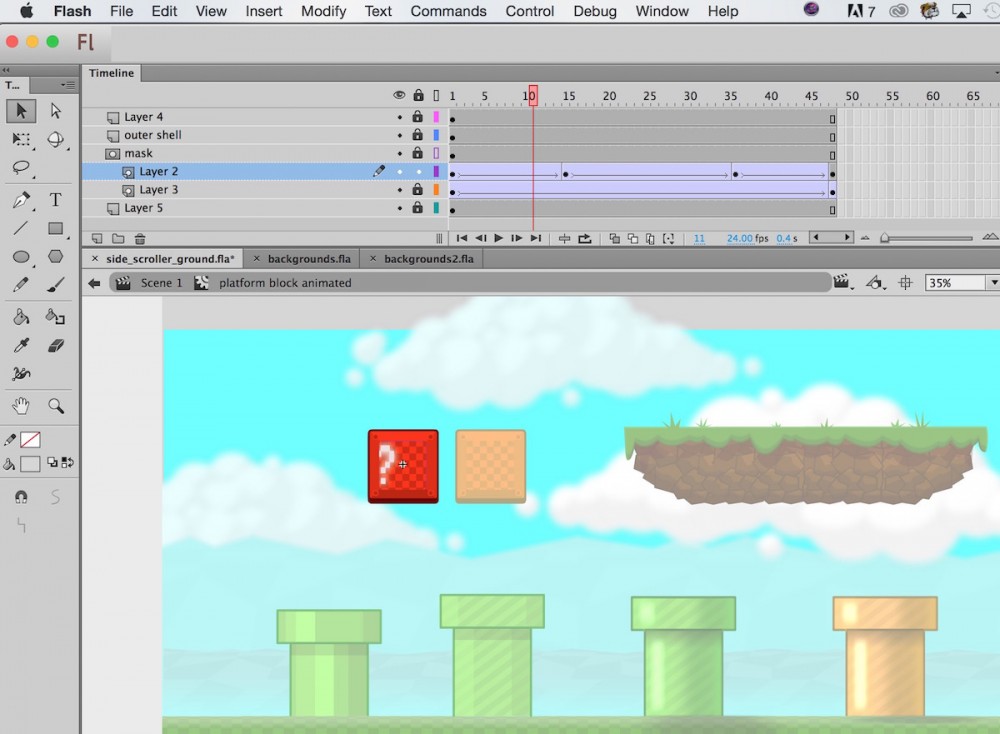Lock the outer shell layer
Viewport: 1000px width, 734px height.
(x=417, y=135)
